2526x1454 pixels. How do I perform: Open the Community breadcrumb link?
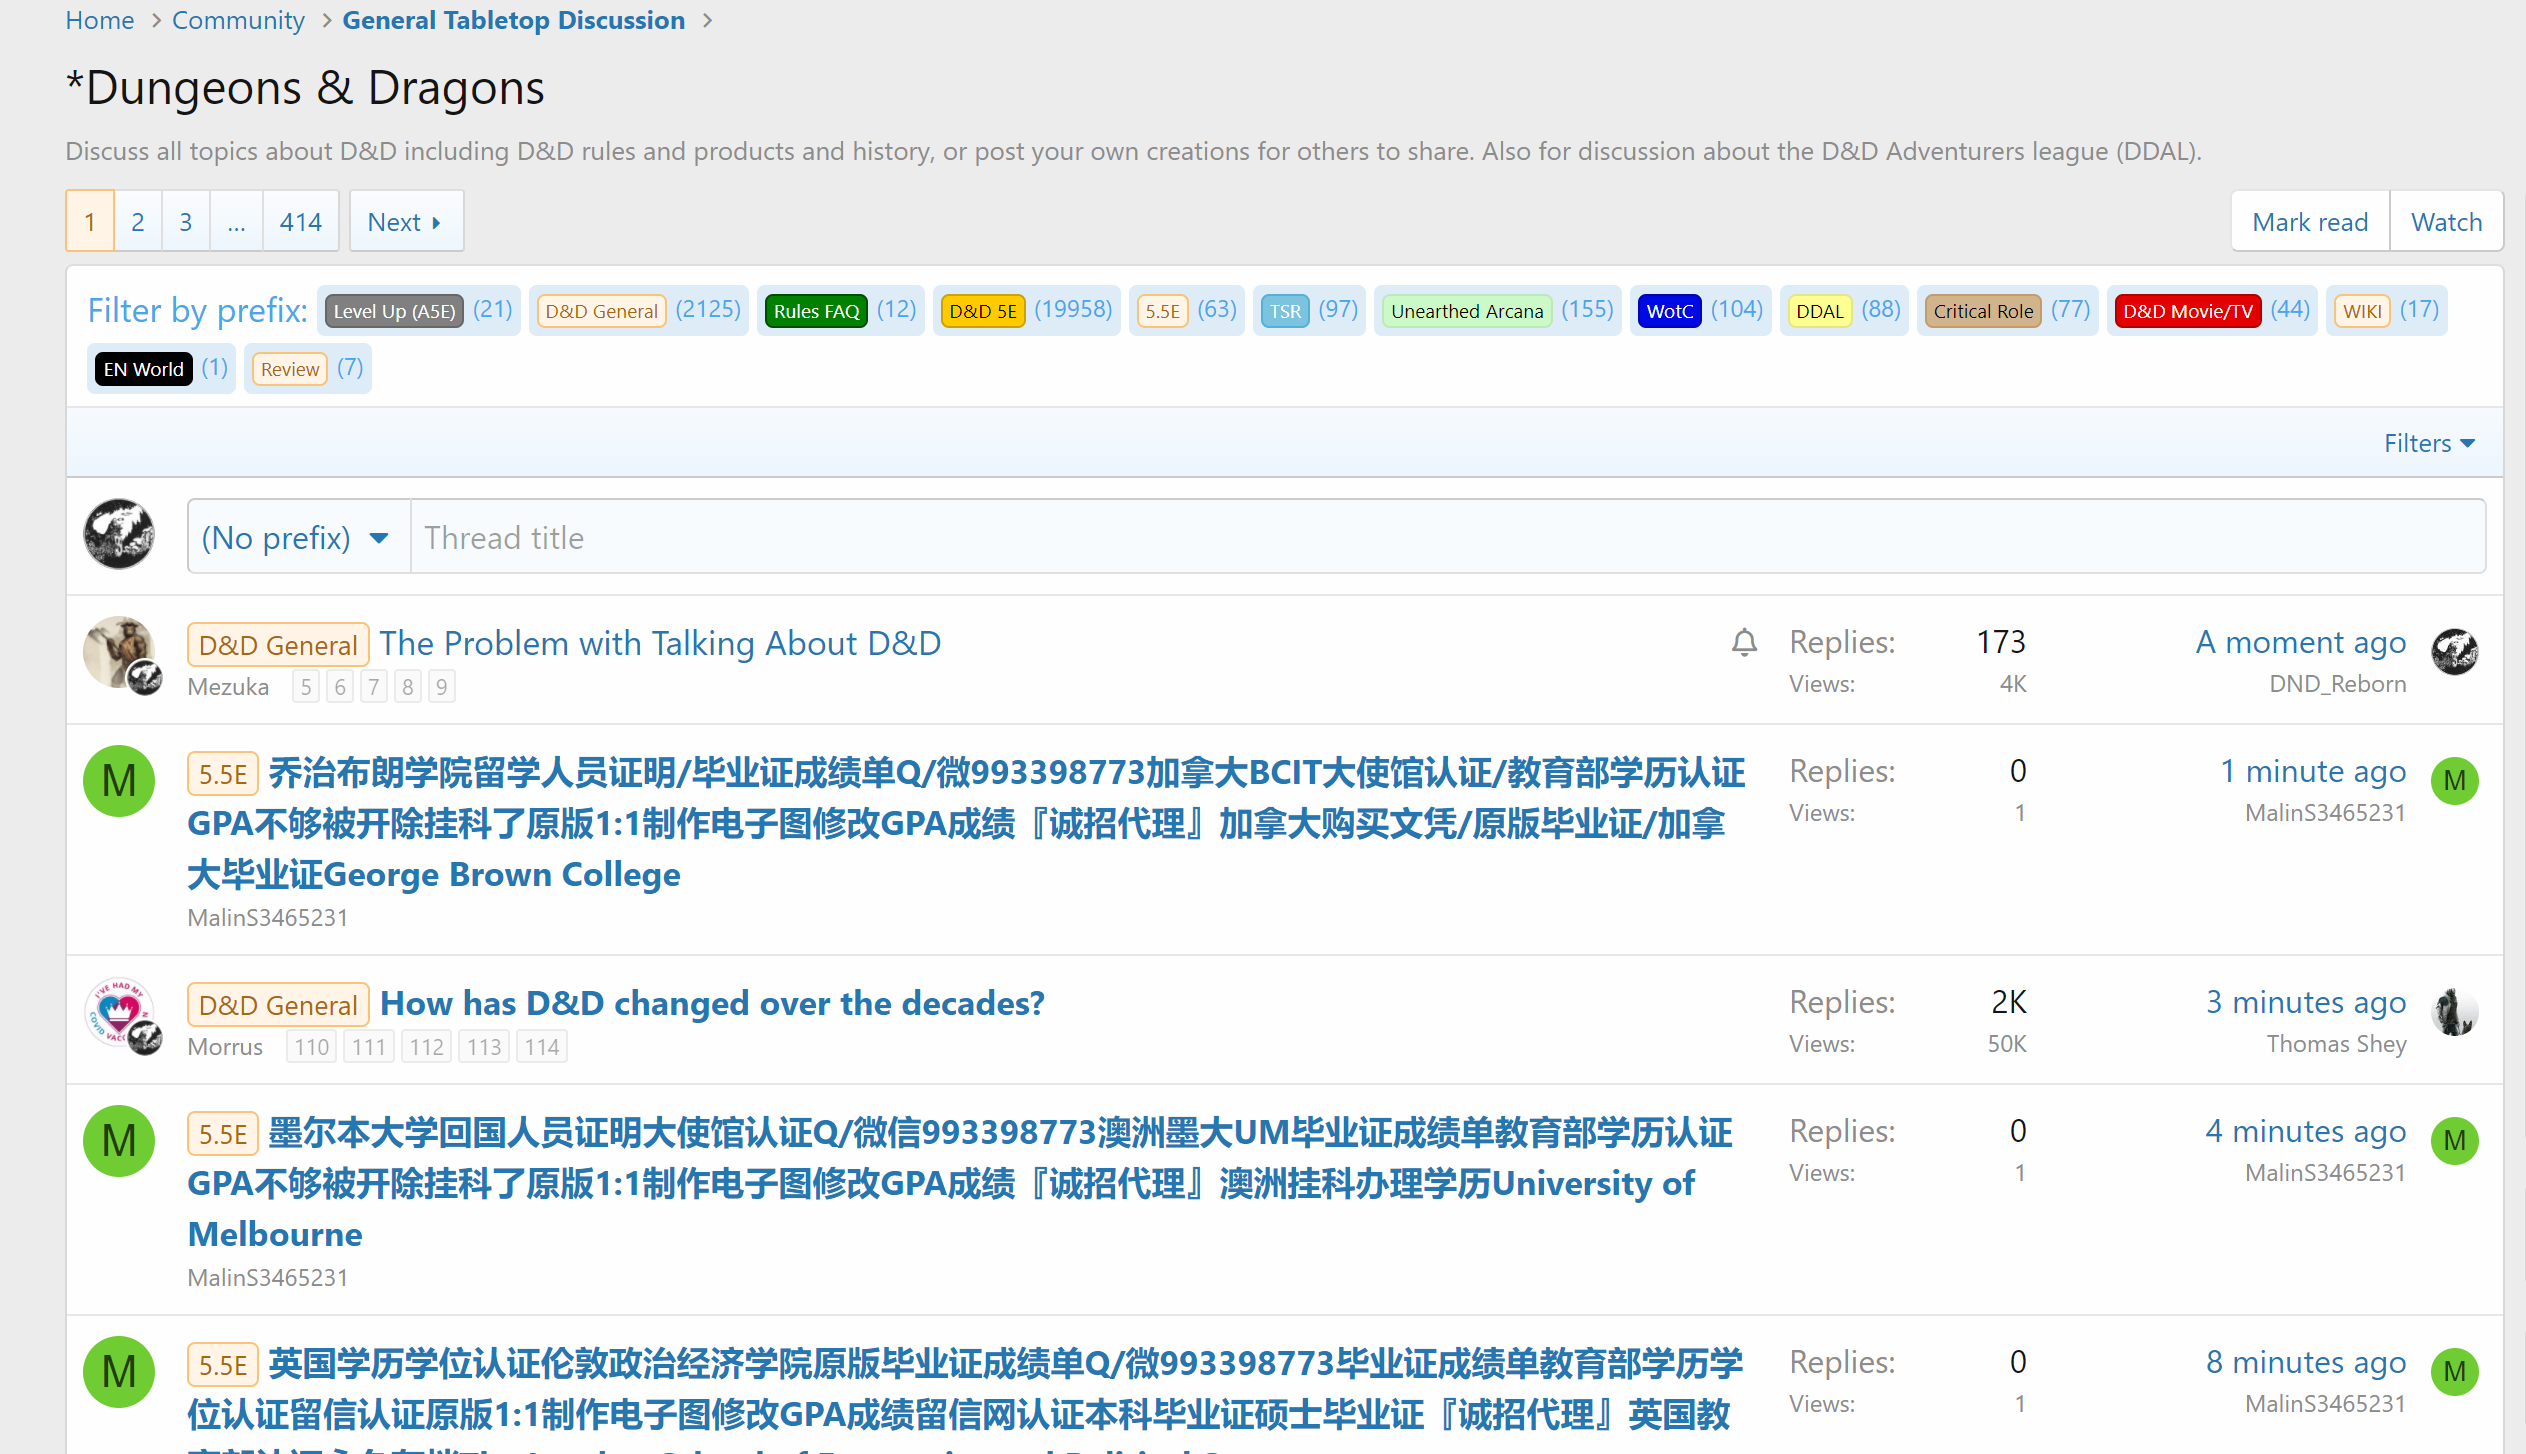(238, 20)
